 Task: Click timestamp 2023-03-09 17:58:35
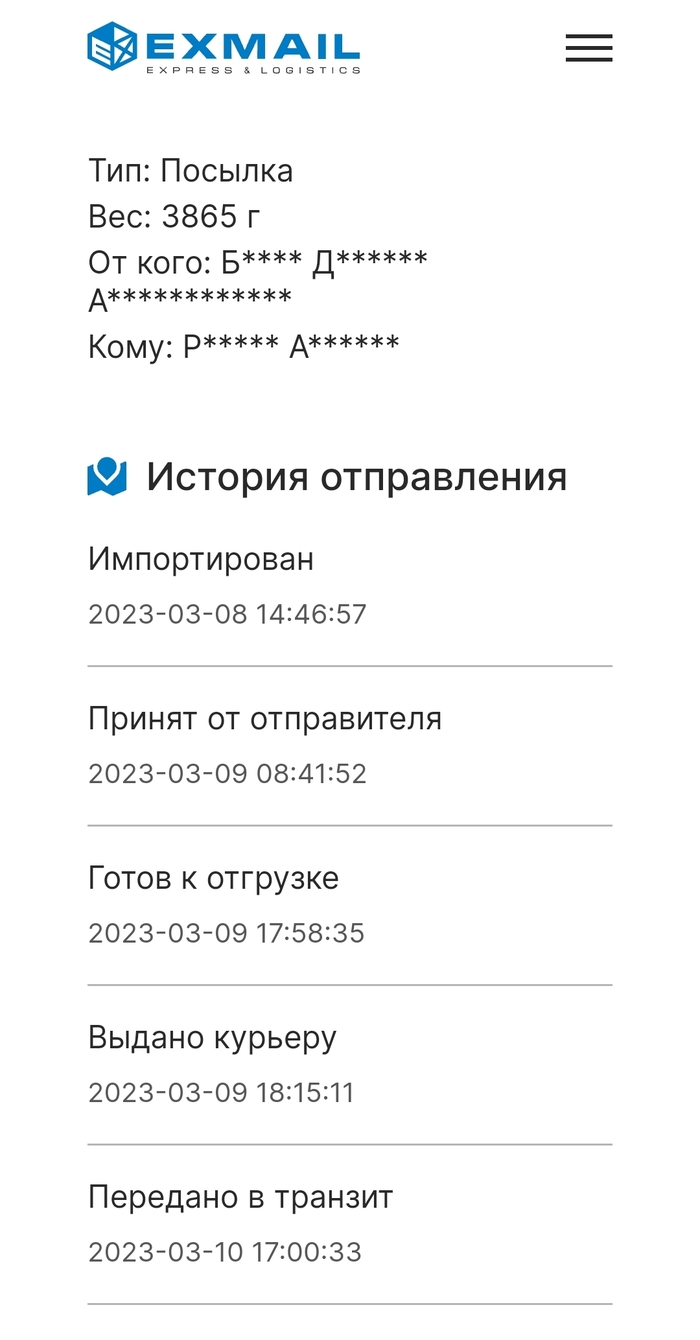pos(226,933)
